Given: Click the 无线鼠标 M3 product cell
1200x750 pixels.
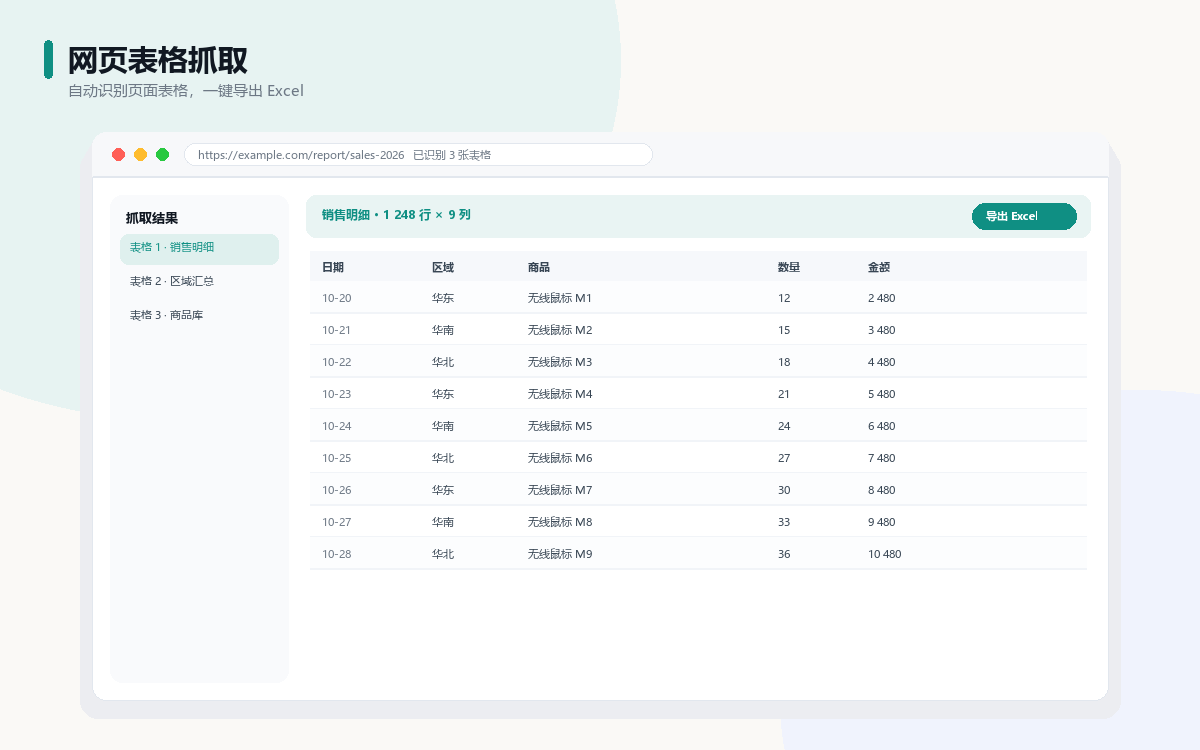Looking at the screenshot, I should click(560, 362).
